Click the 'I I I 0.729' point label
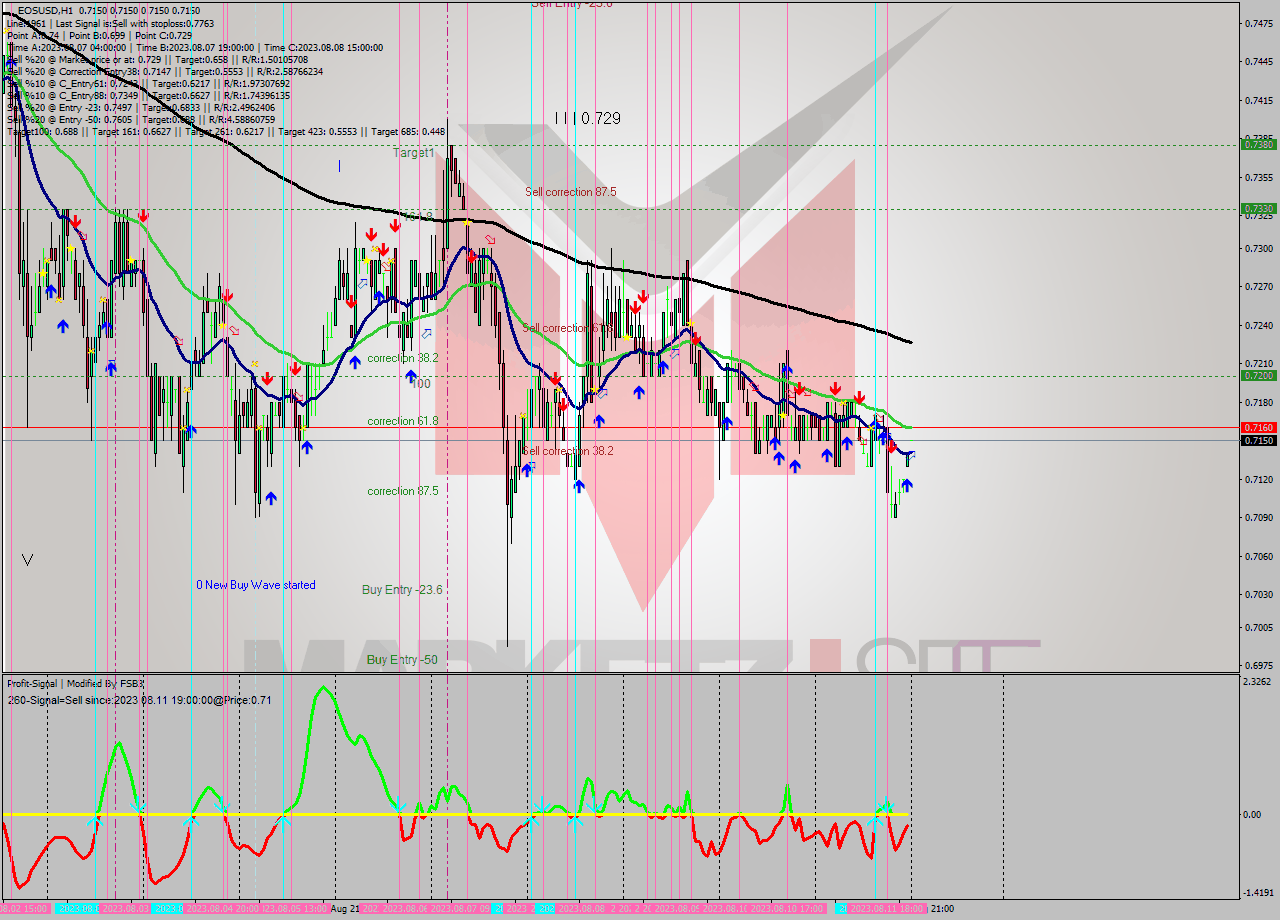The image size is (1280, 920). tap(588, 118)
